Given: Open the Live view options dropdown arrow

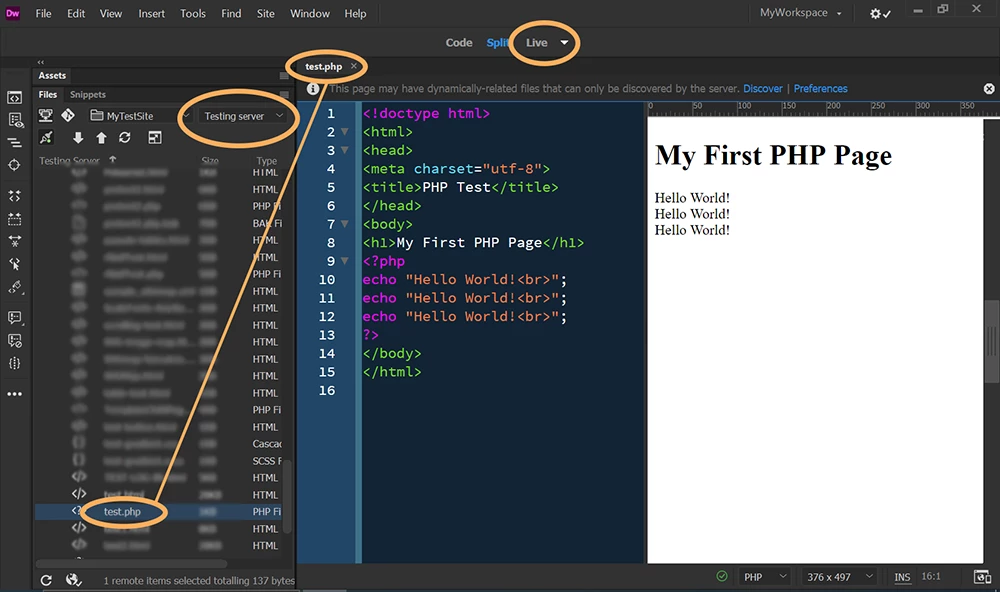Looking at the screenshot, I should pyautogui.click(x=564, y=43).
